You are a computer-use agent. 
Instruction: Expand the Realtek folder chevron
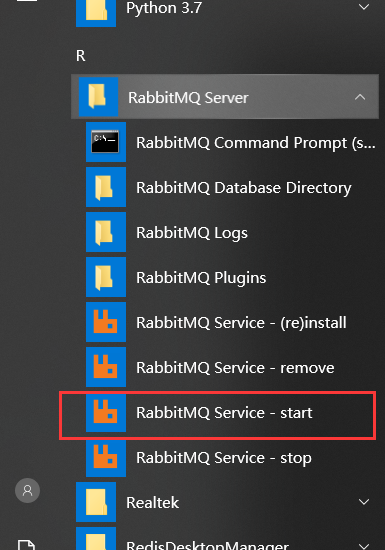pos(364,502)
